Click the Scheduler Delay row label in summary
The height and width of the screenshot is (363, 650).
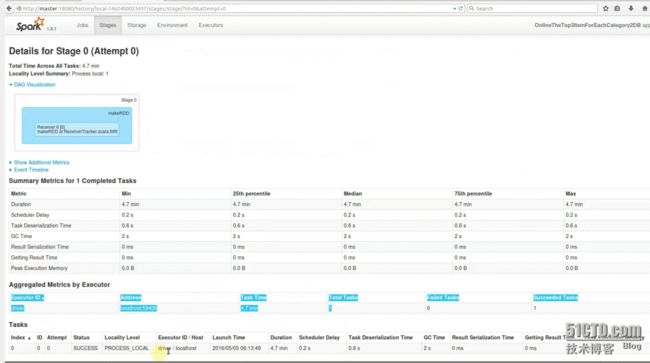click(x=30, y=215)
